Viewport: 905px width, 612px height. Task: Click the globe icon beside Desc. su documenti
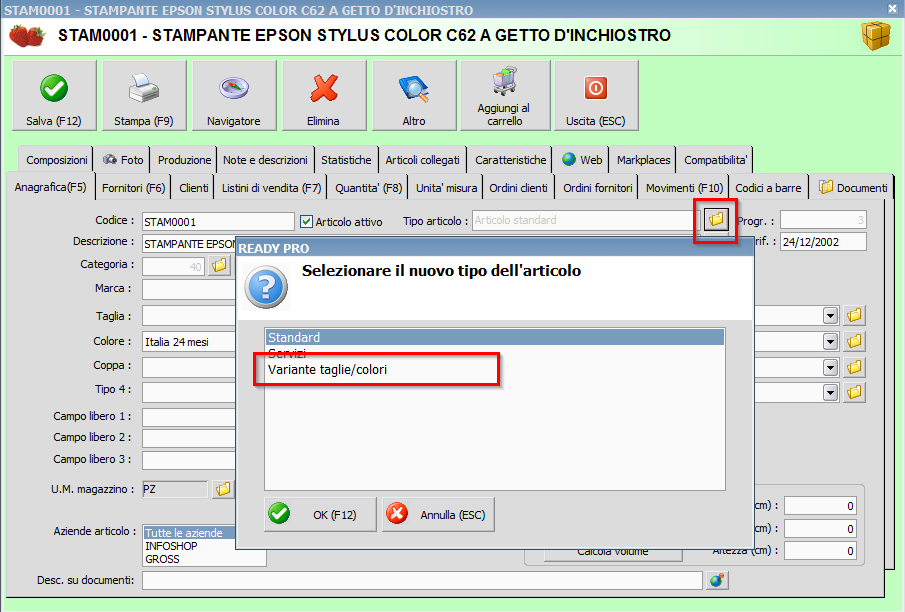coord(717,580)
